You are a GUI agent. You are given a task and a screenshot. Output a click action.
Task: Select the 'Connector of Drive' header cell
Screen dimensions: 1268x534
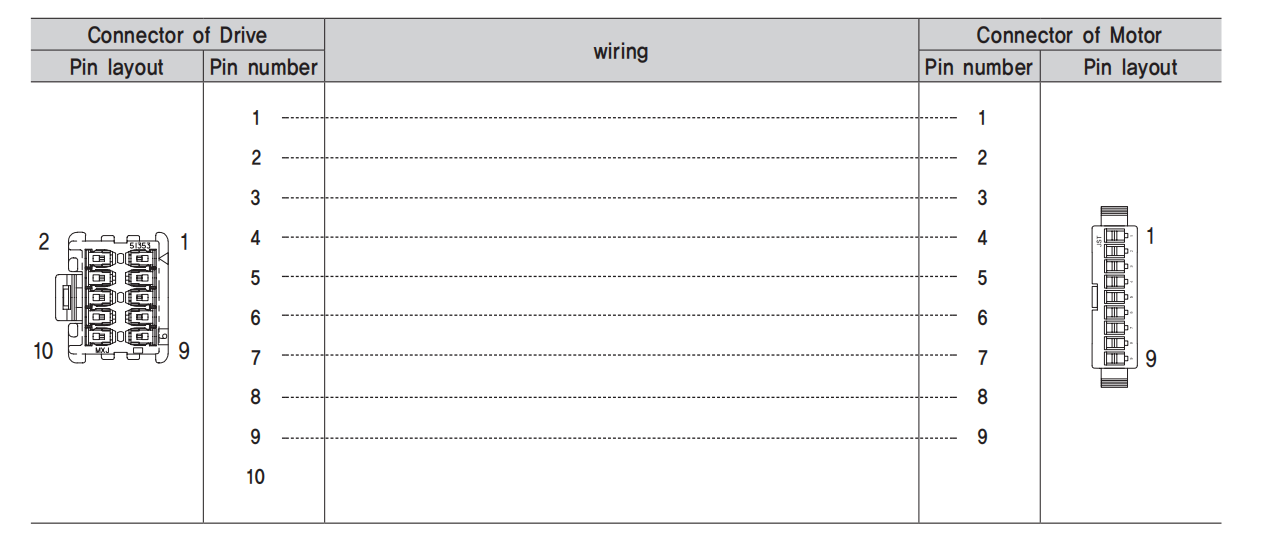tap(177, 35)
